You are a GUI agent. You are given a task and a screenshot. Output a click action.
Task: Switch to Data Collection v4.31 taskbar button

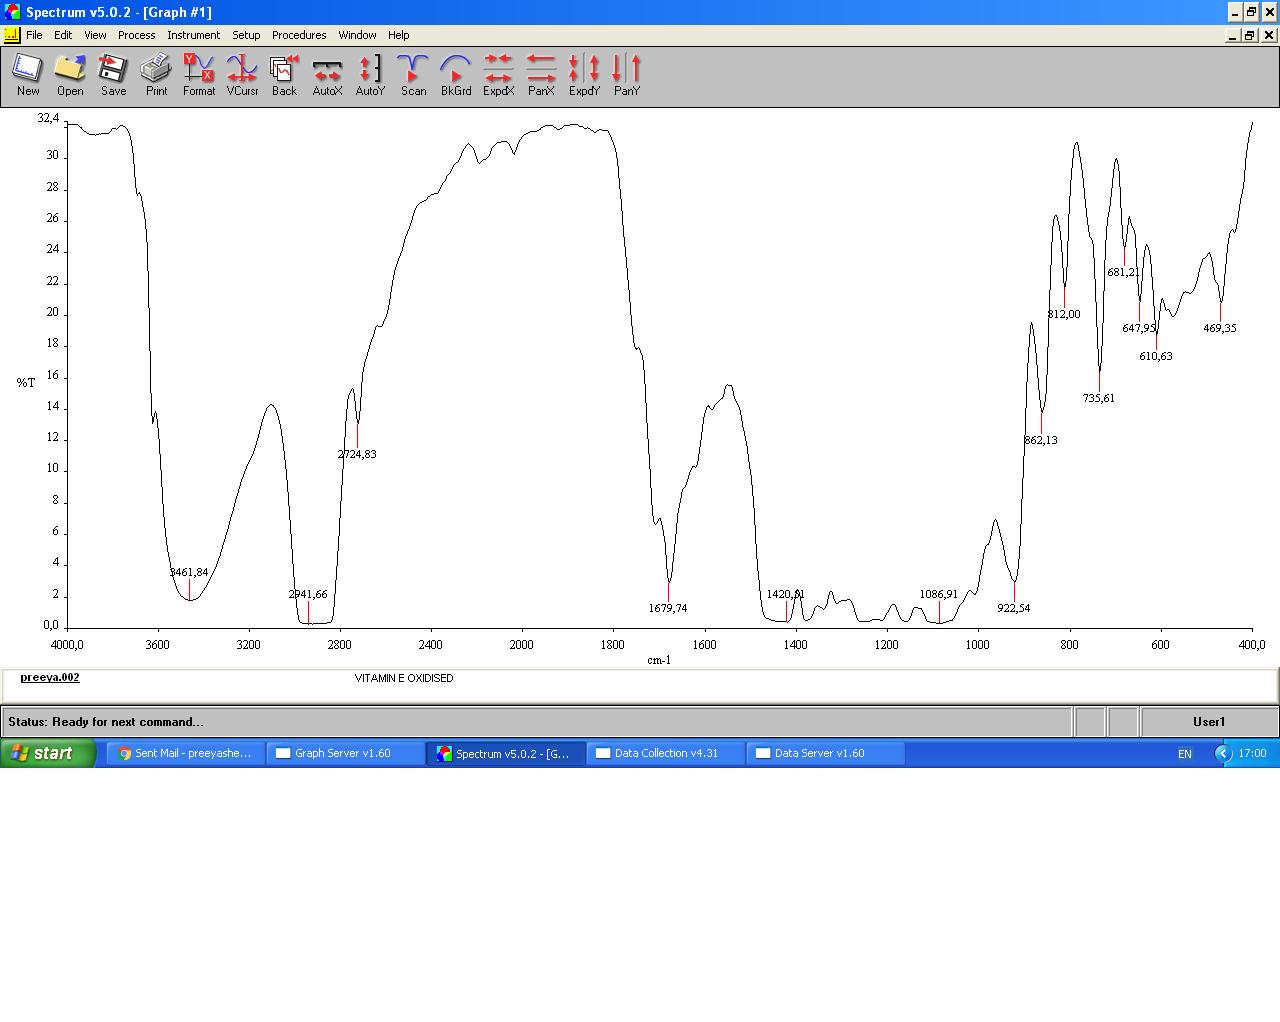pyautogui.click(x=665, y=753)
